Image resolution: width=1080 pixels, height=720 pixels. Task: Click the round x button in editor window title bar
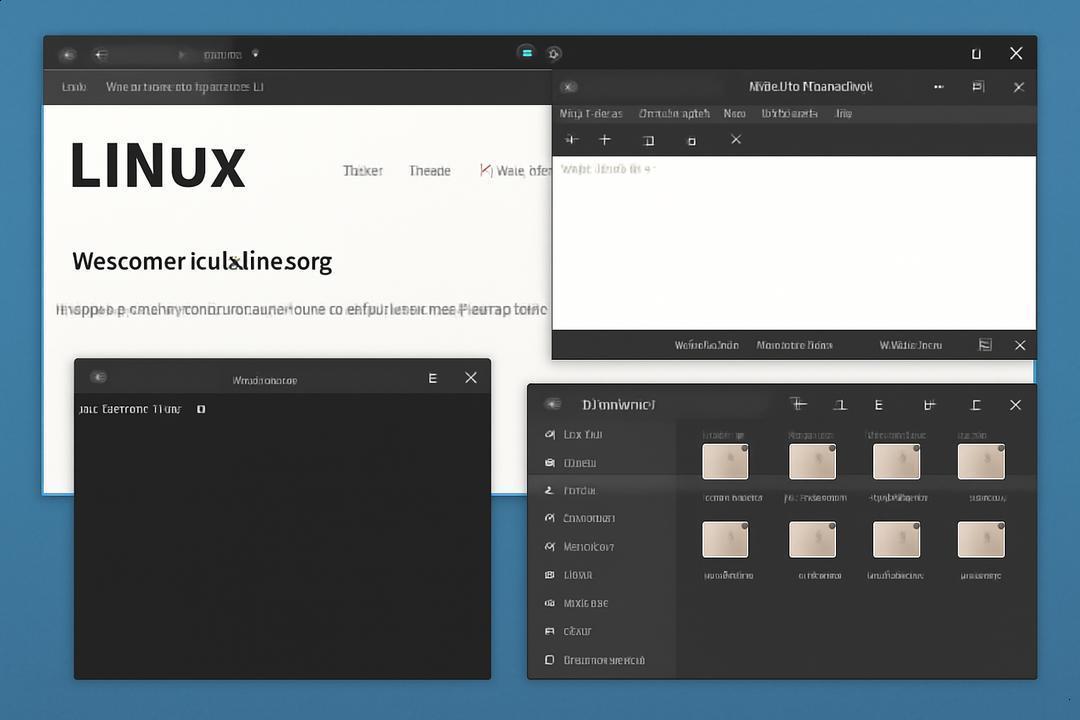coord(568,87)
